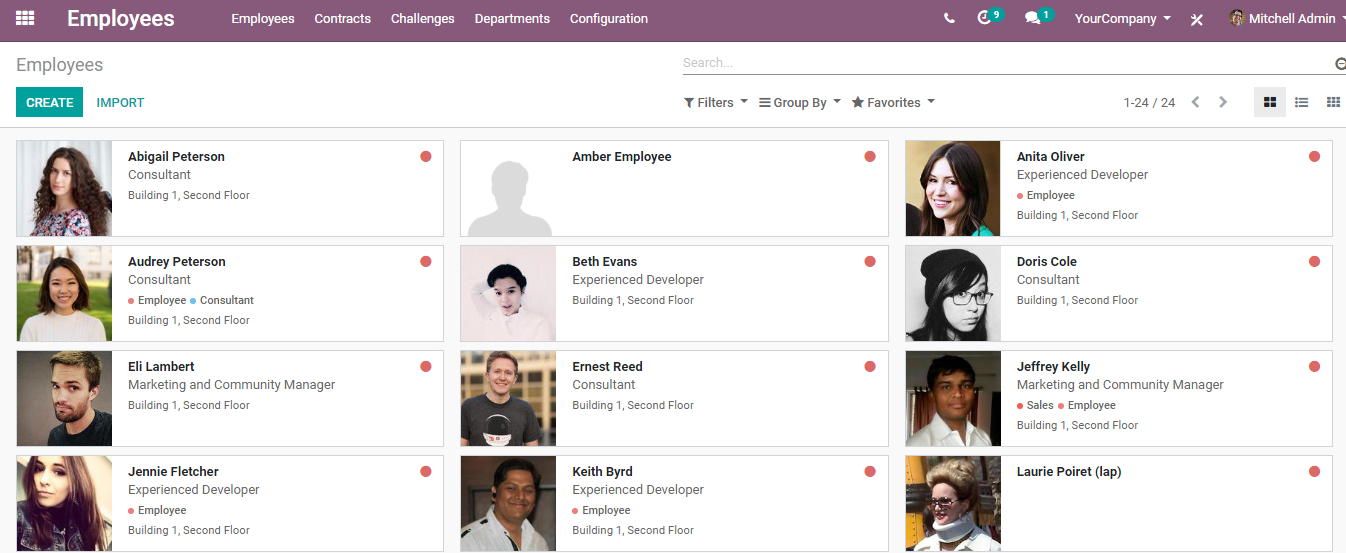Click the CREATE button
The image size is (1346, 553).
(x=49, y=102)
